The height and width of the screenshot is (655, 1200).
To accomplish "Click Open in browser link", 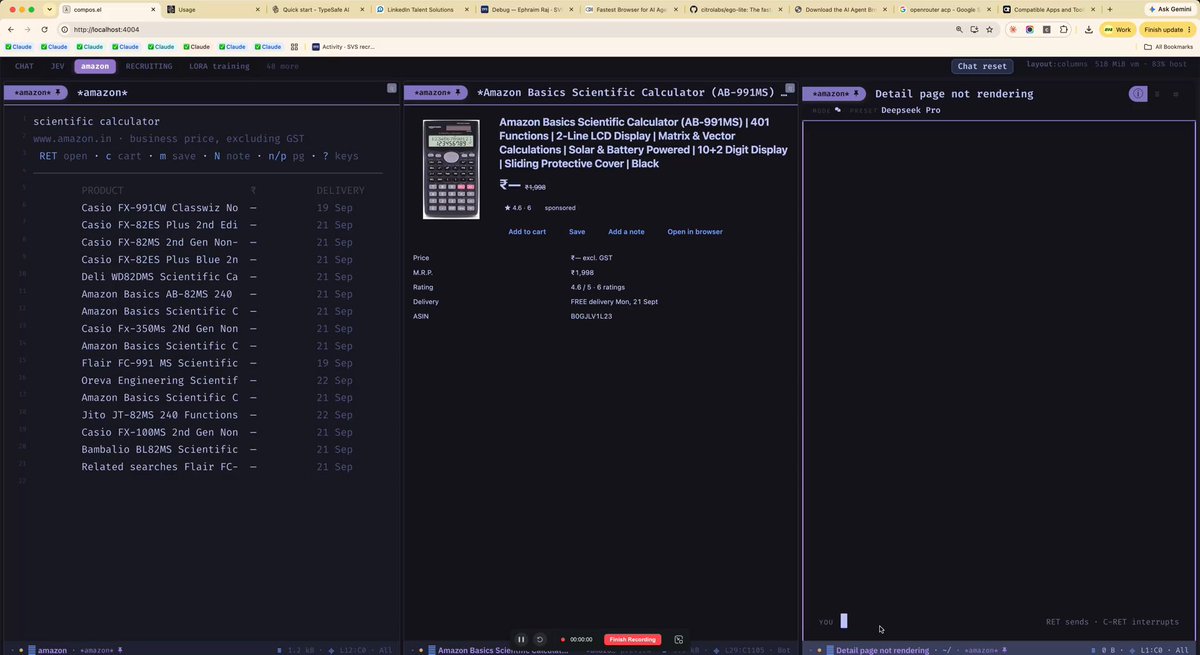I will [x=695, y=232].
